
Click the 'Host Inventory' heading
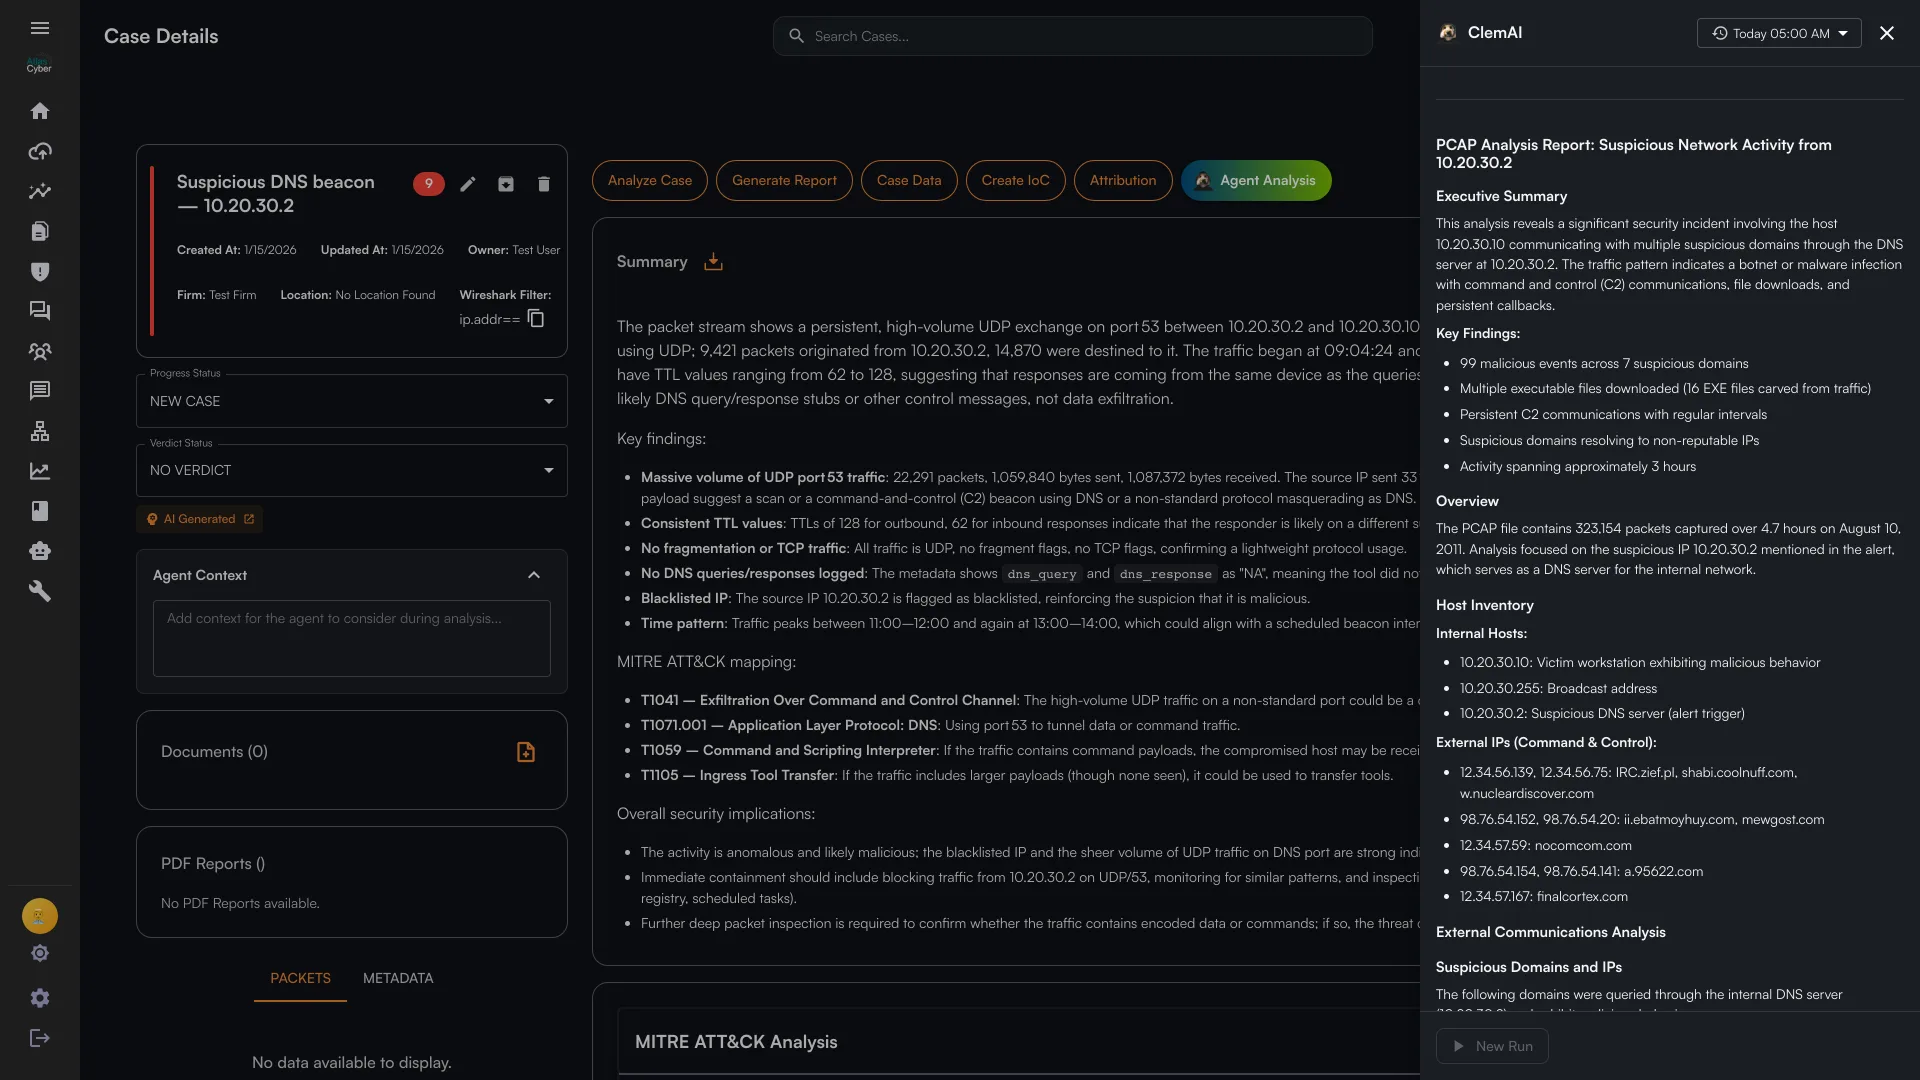[1484, 605]
